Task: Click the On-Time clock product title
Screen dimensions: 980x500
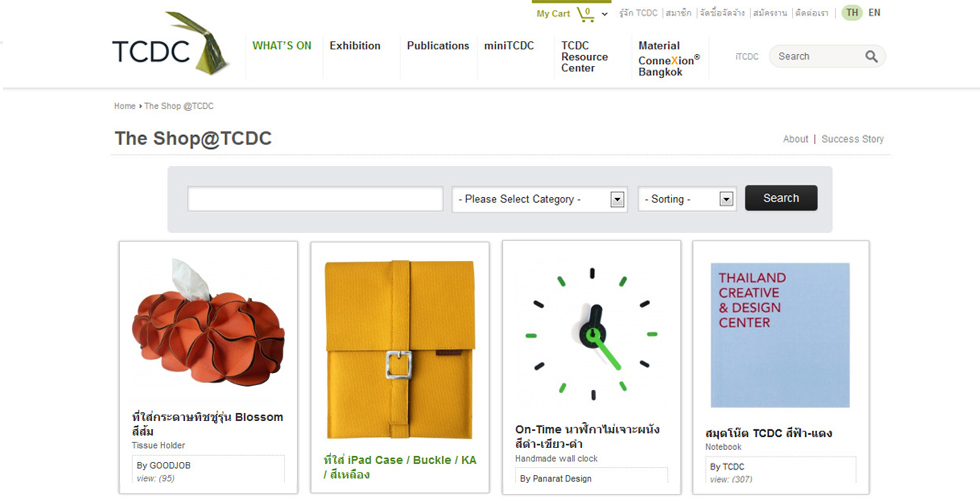Action: pyautogui.click(x=587, y=436)
